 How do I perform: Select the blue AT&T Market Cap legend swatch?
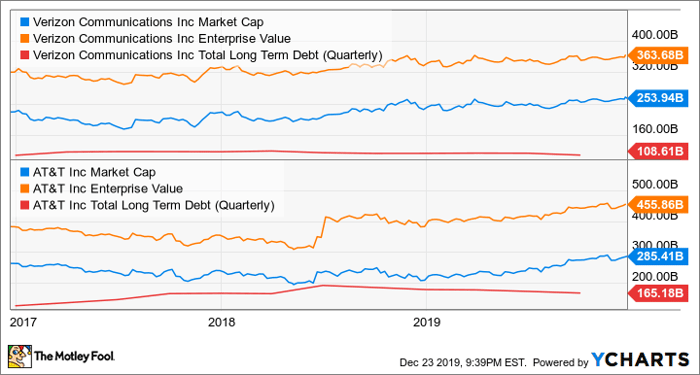[x=25, y=172]
